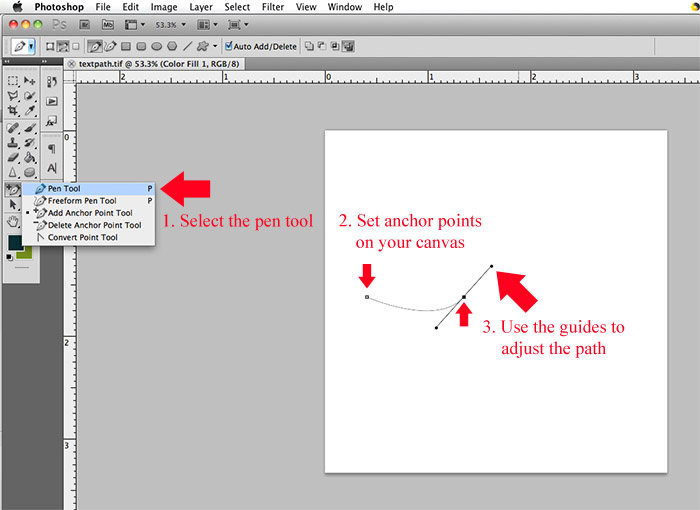Click the green background color swatch

(26, 254)
